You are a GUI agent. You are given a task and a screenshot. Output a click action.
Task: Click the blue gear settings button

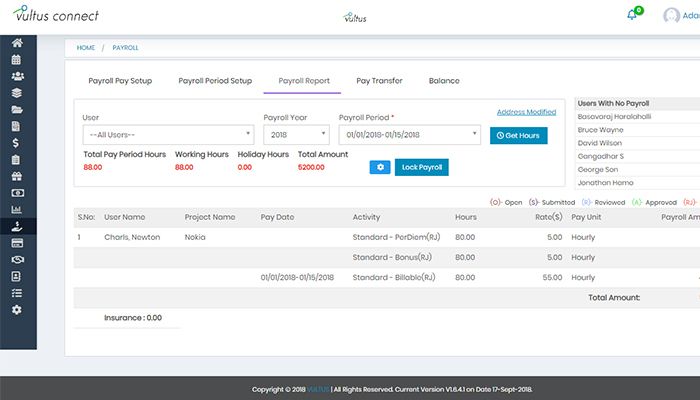click(379, 167)
